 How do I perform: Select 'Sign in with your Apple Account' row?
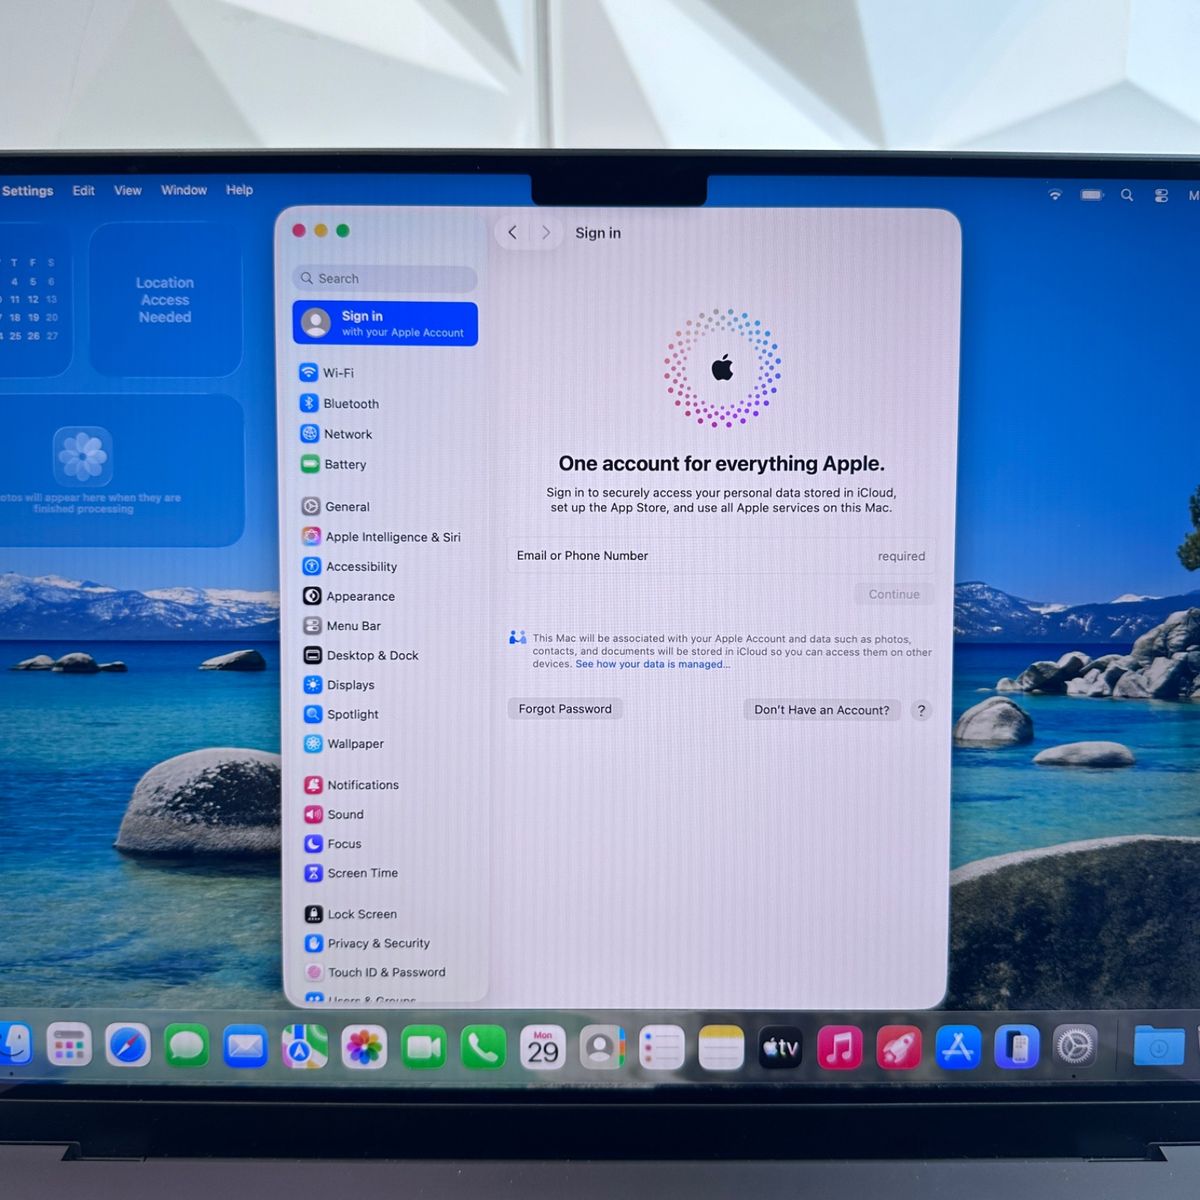pyautogui.click(x=385, y=324)
